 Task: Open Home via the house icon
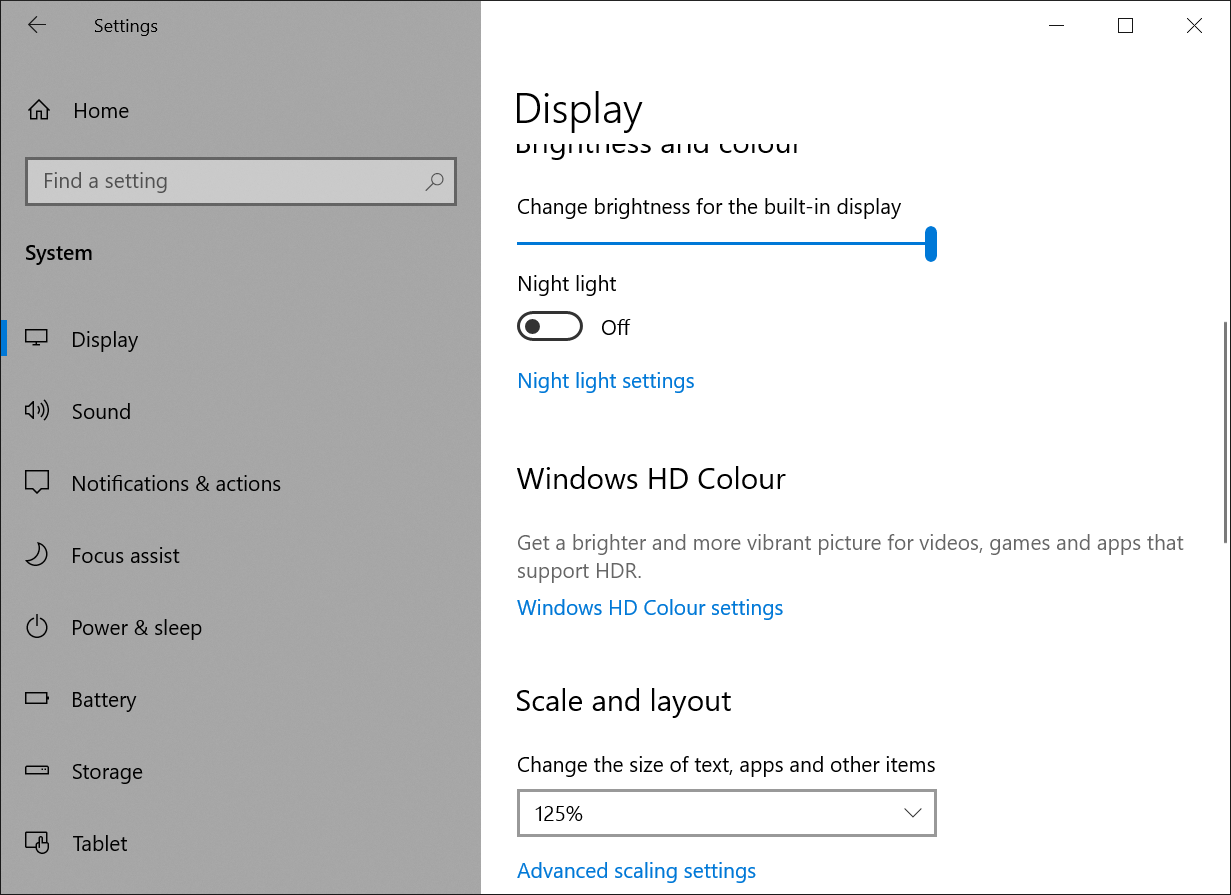coord(38,110)
